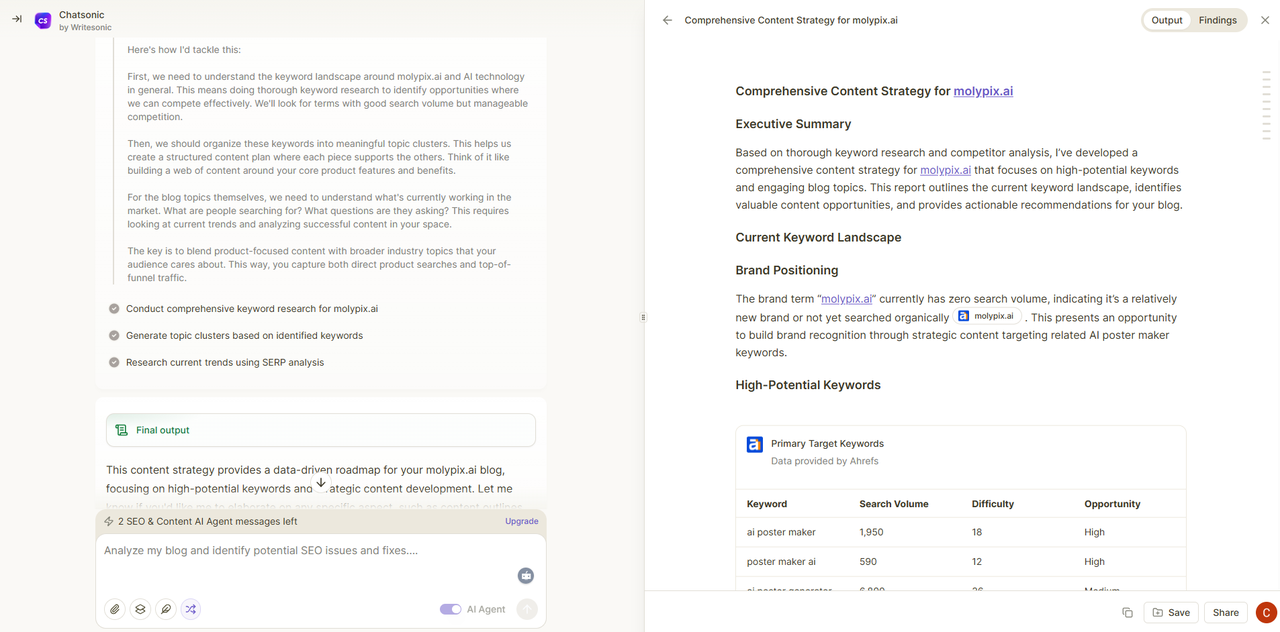This screenshot has width=1280, height=632.
Task: Expand the collapsed sidebar arrow icon
Action: [17, 20]
